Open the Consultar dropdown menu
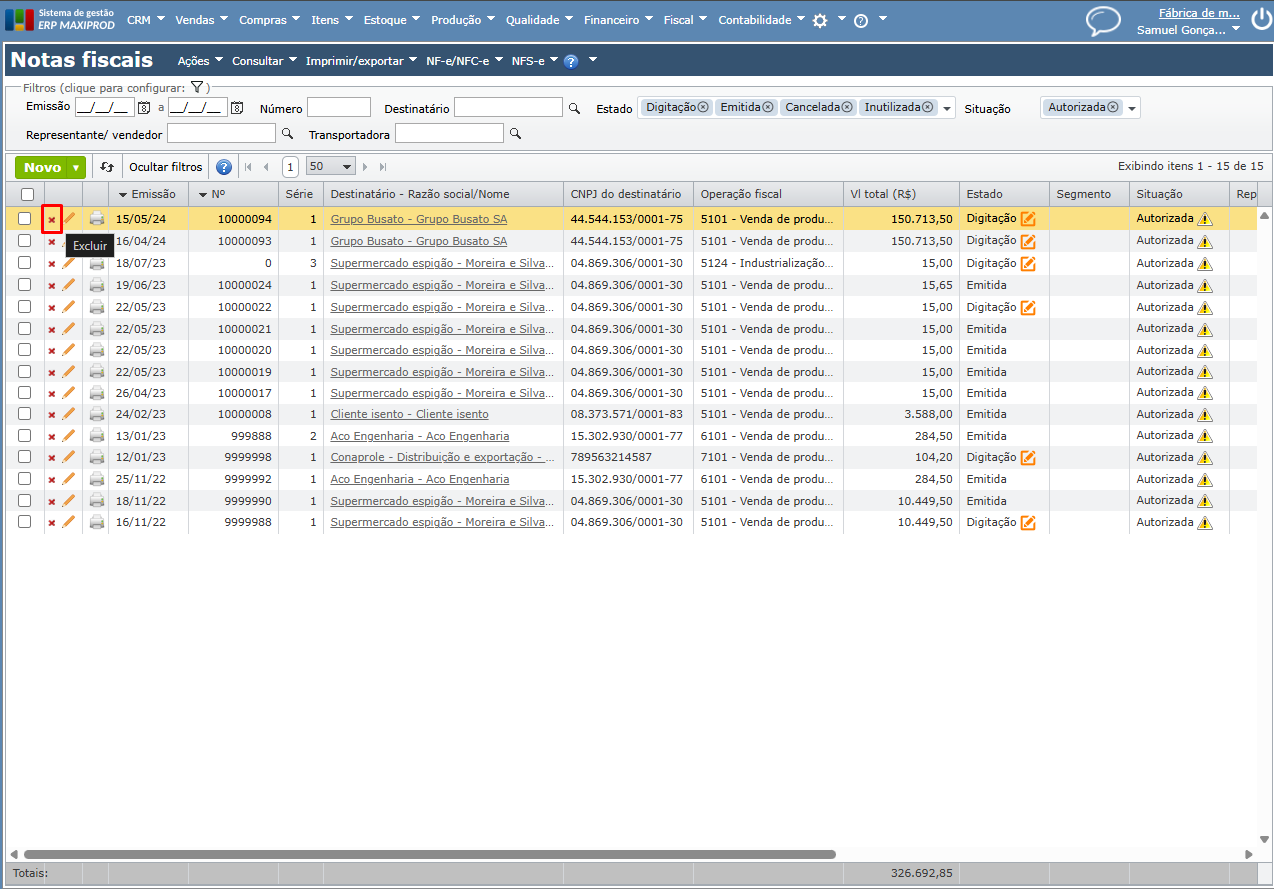 265,61
